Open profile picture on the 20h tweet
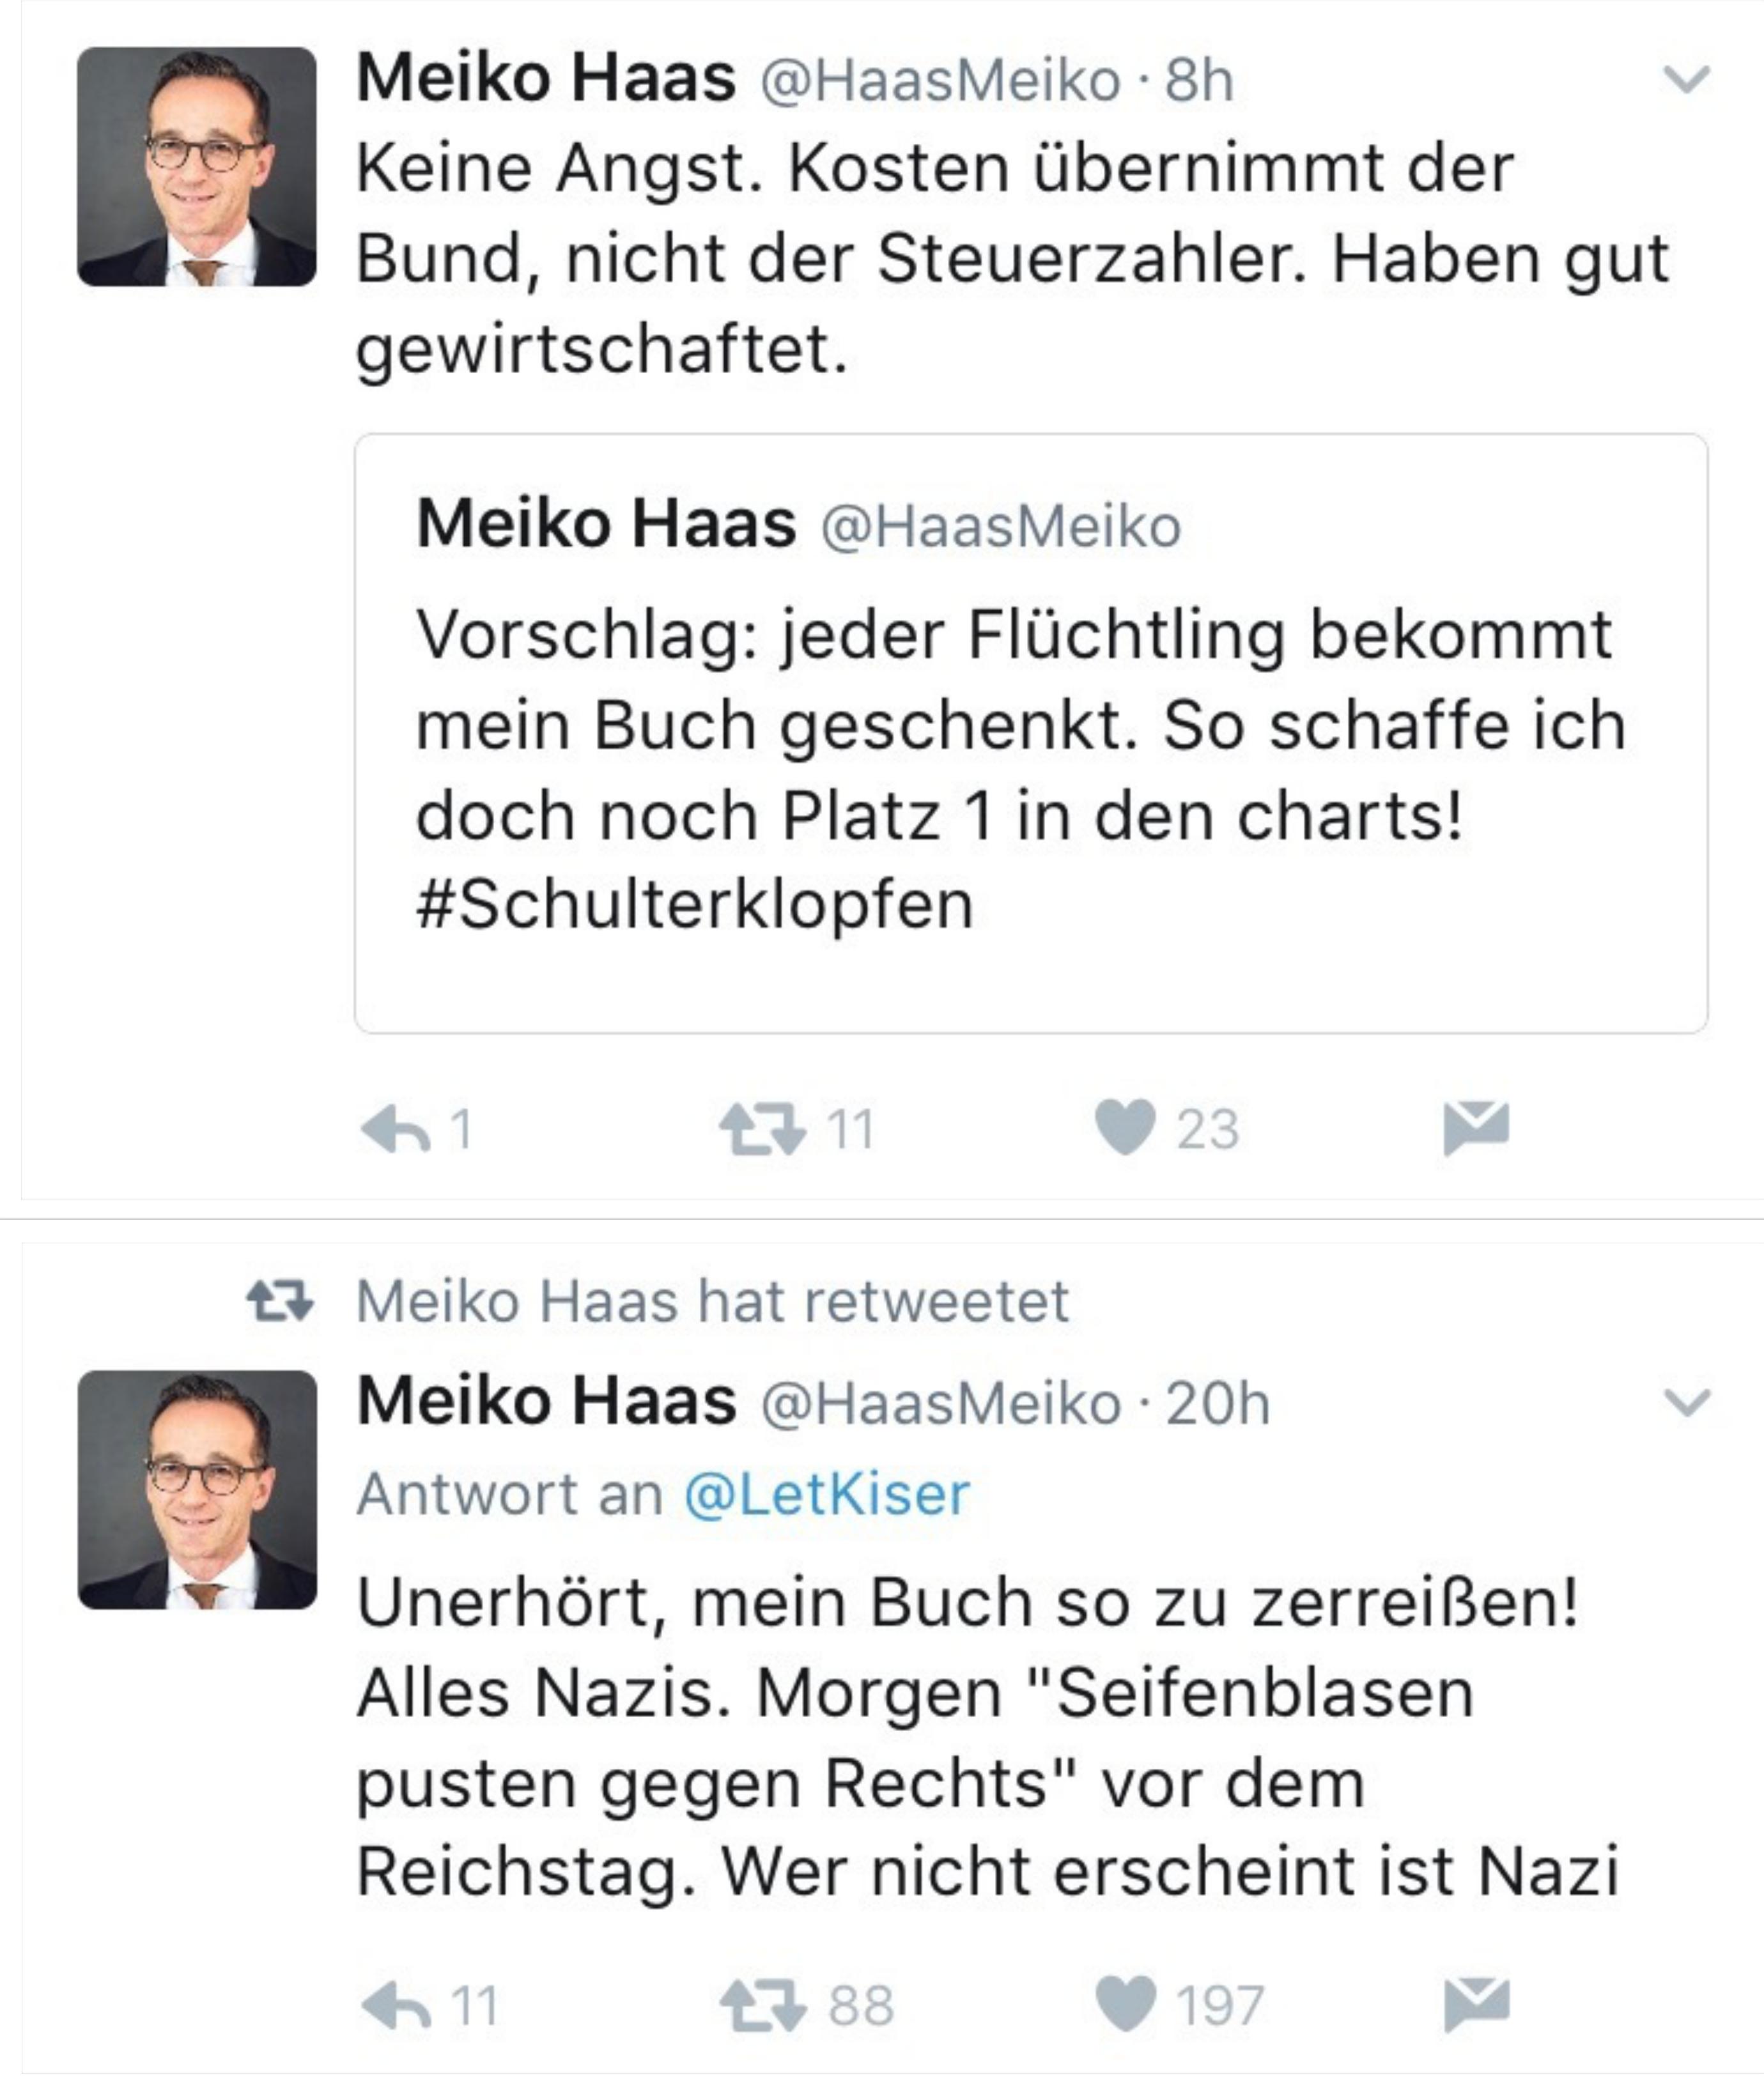 click(x=197, y=1490)
